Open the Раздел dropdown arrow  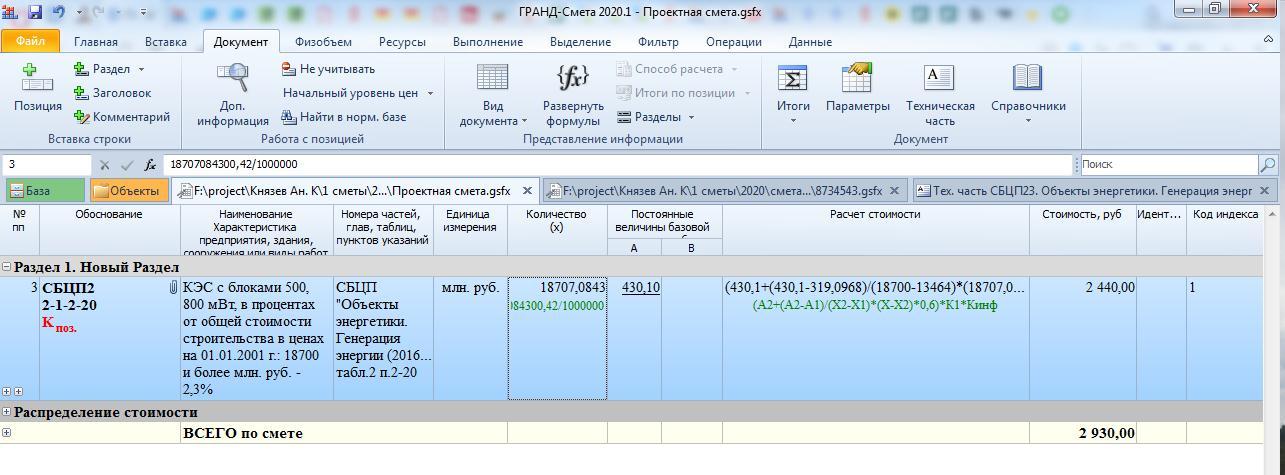click(141, 69)
